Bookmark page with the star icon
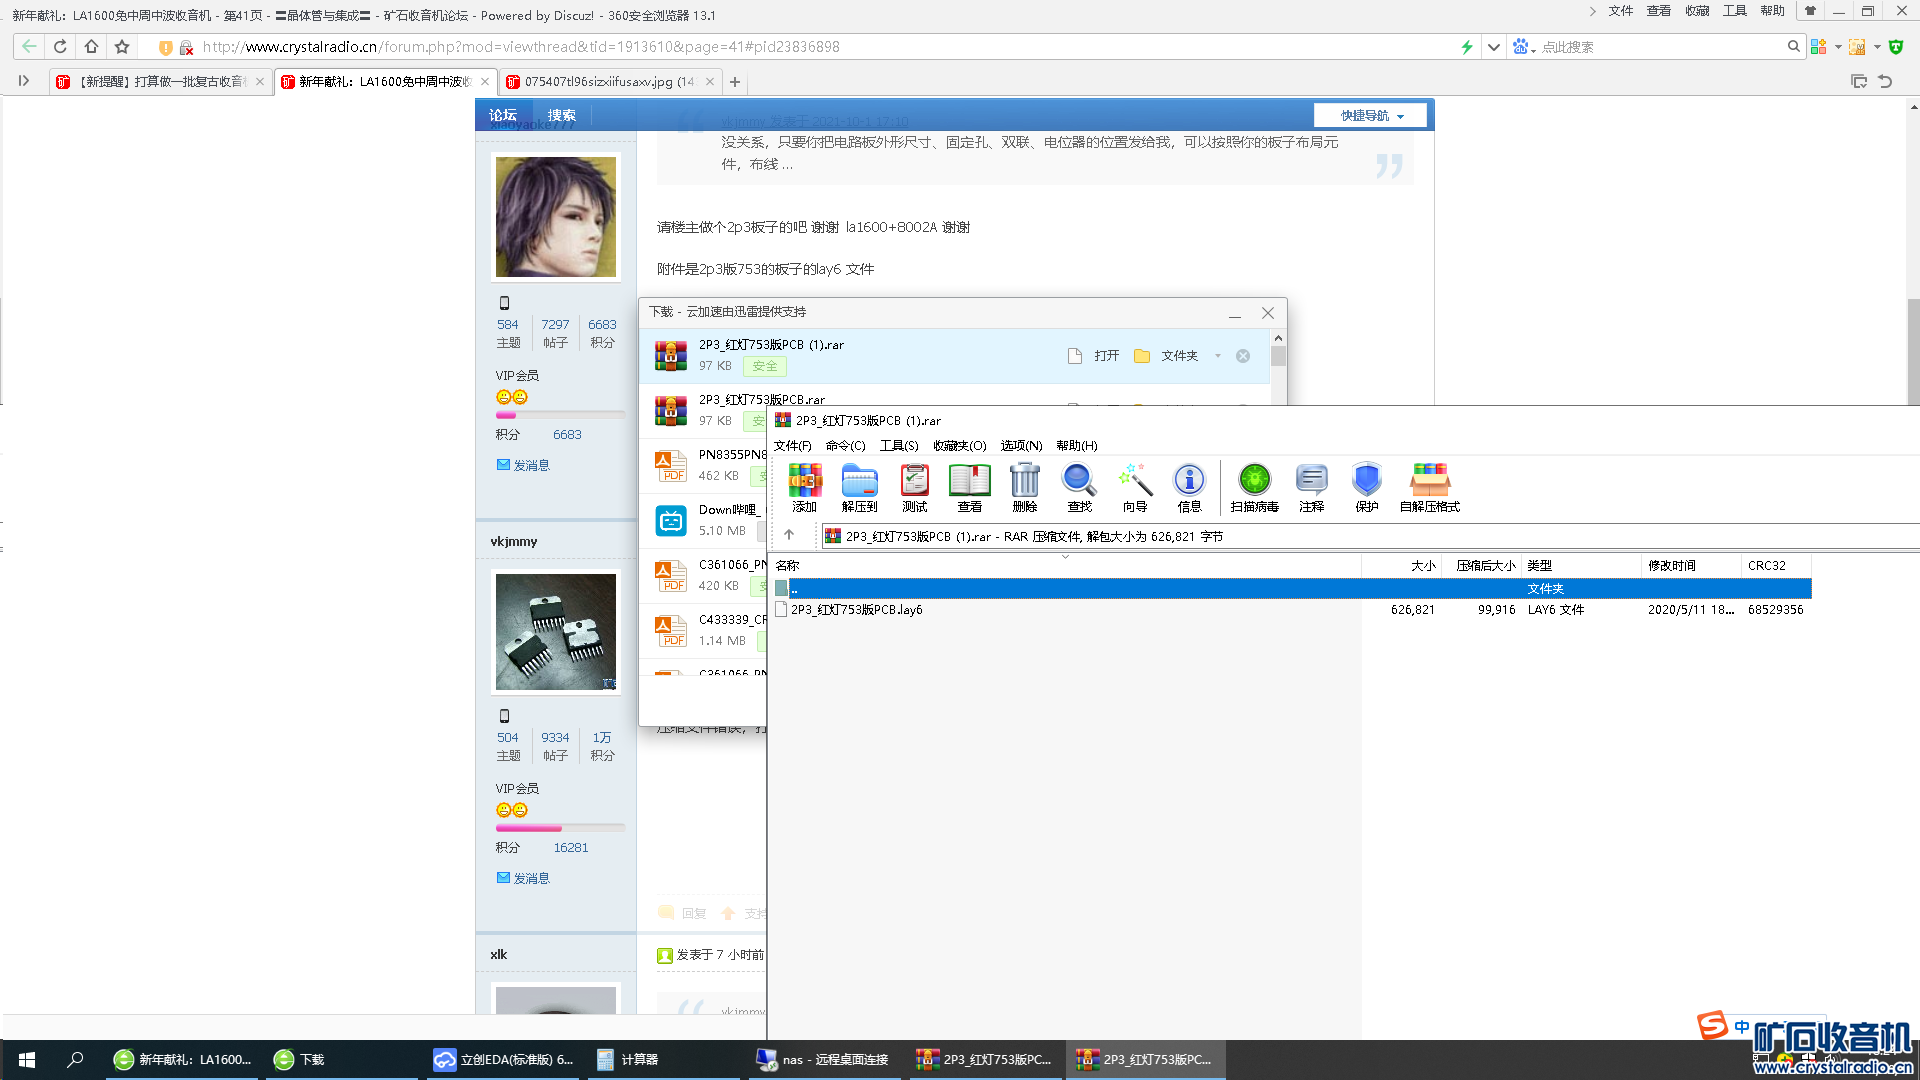 coord(122,46)
